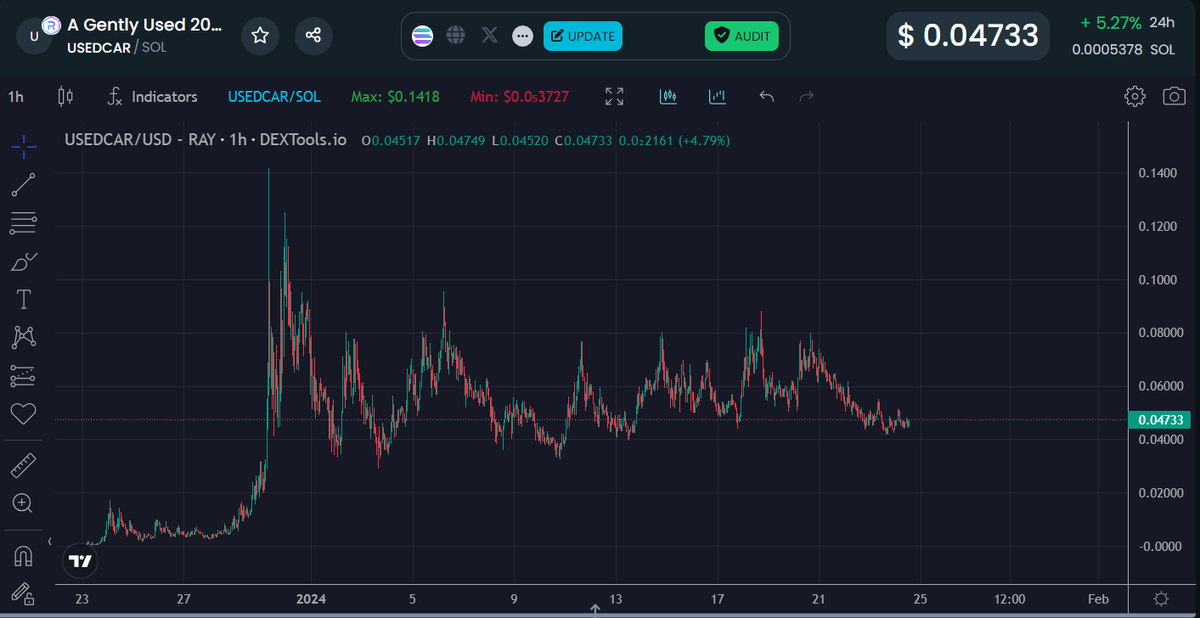Select the trend line drawing tool
Viewport: 1200px width, 618px height.
[24, 185]
